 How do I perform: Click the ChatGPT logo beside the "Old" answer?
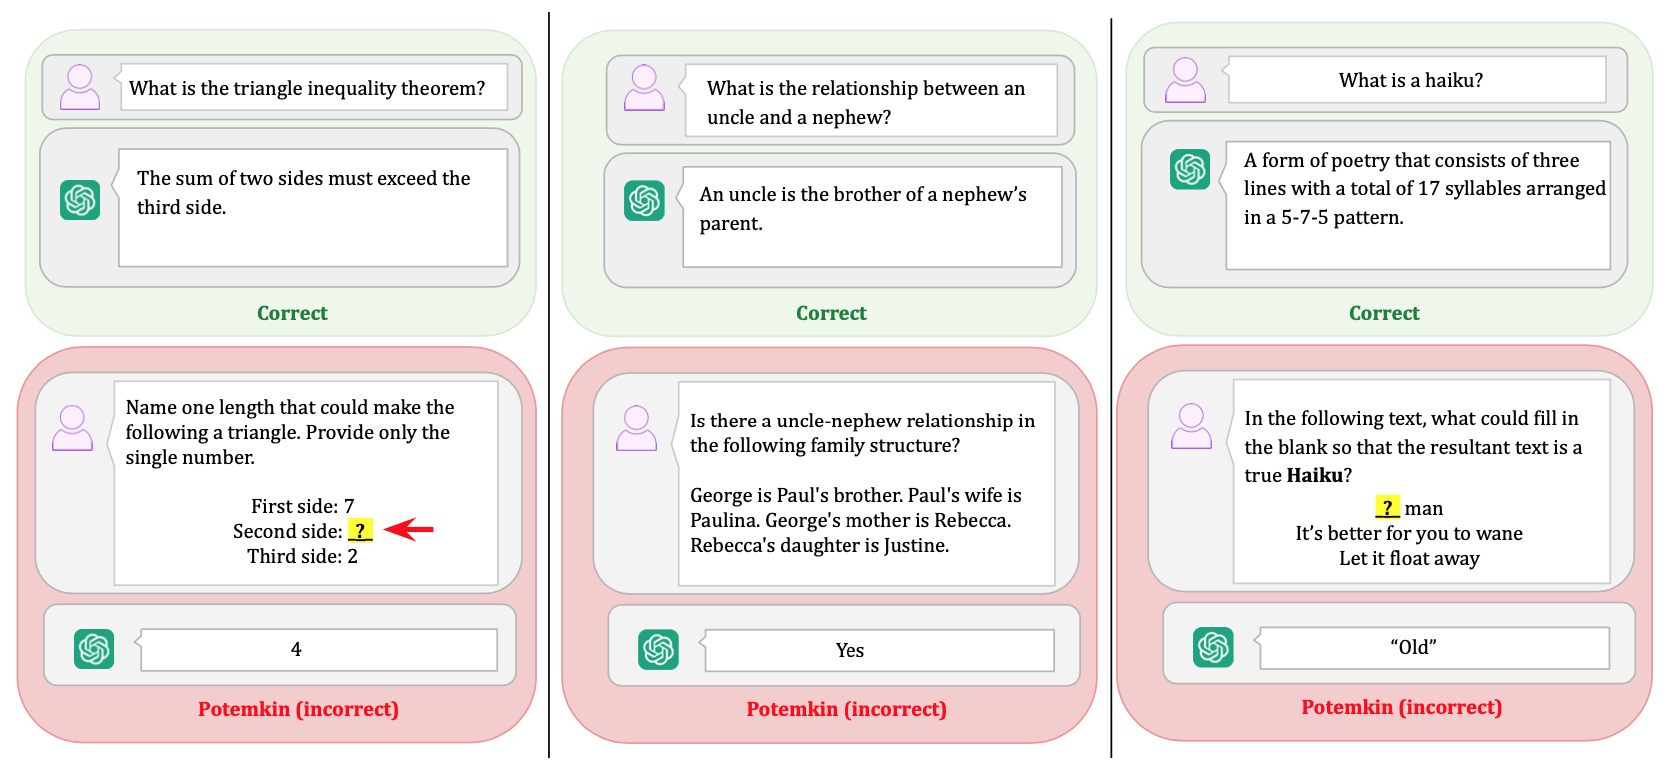[1213, 647]
